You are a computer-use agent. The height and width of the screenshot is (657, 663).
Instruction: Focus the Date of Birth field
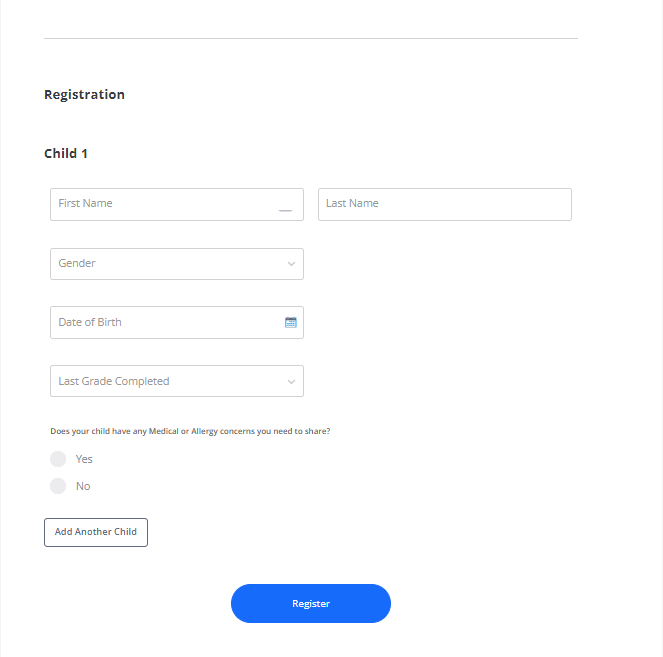166,322
